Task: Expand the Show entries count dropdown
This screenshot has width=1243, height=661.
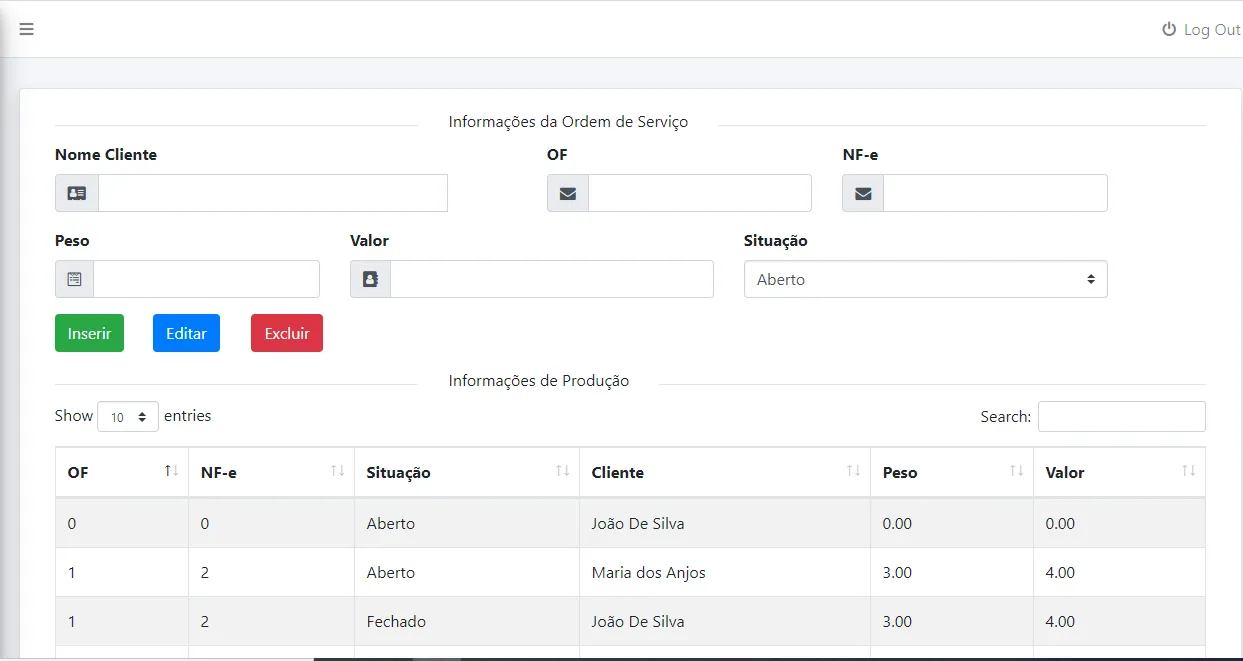Action: tap(128, 417)
